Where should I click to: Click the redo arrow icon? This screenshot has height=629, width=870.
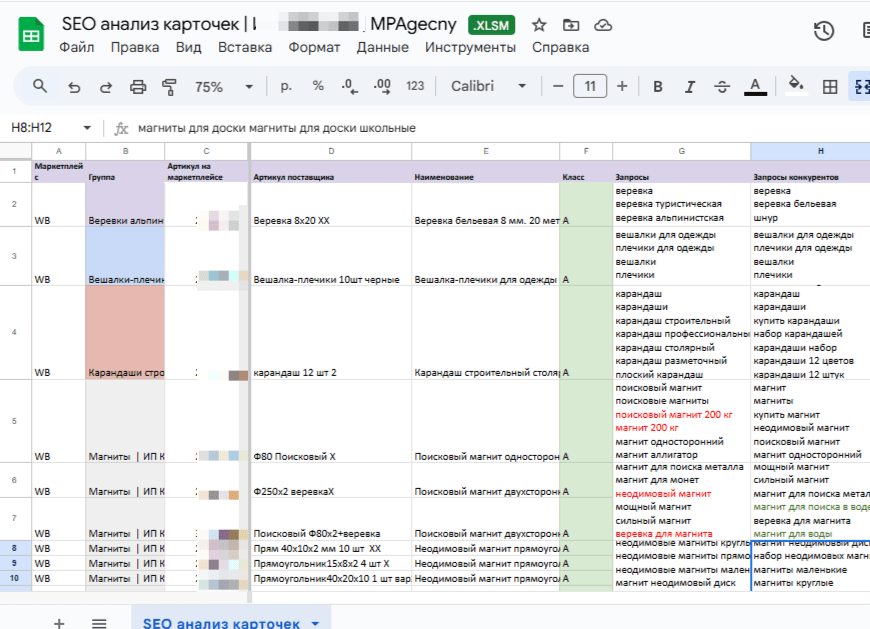[105, 87]
